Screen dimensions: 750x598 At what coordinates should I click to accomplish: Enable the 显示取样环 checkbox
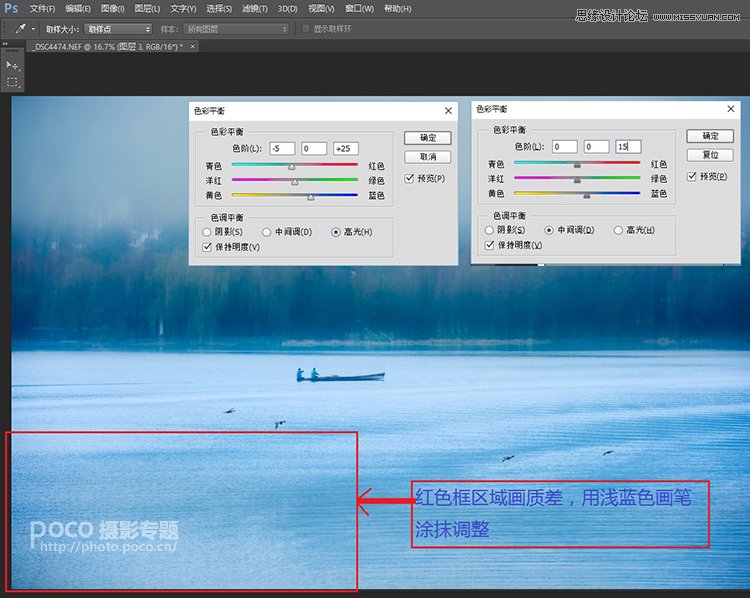click(x=306, y=29)
